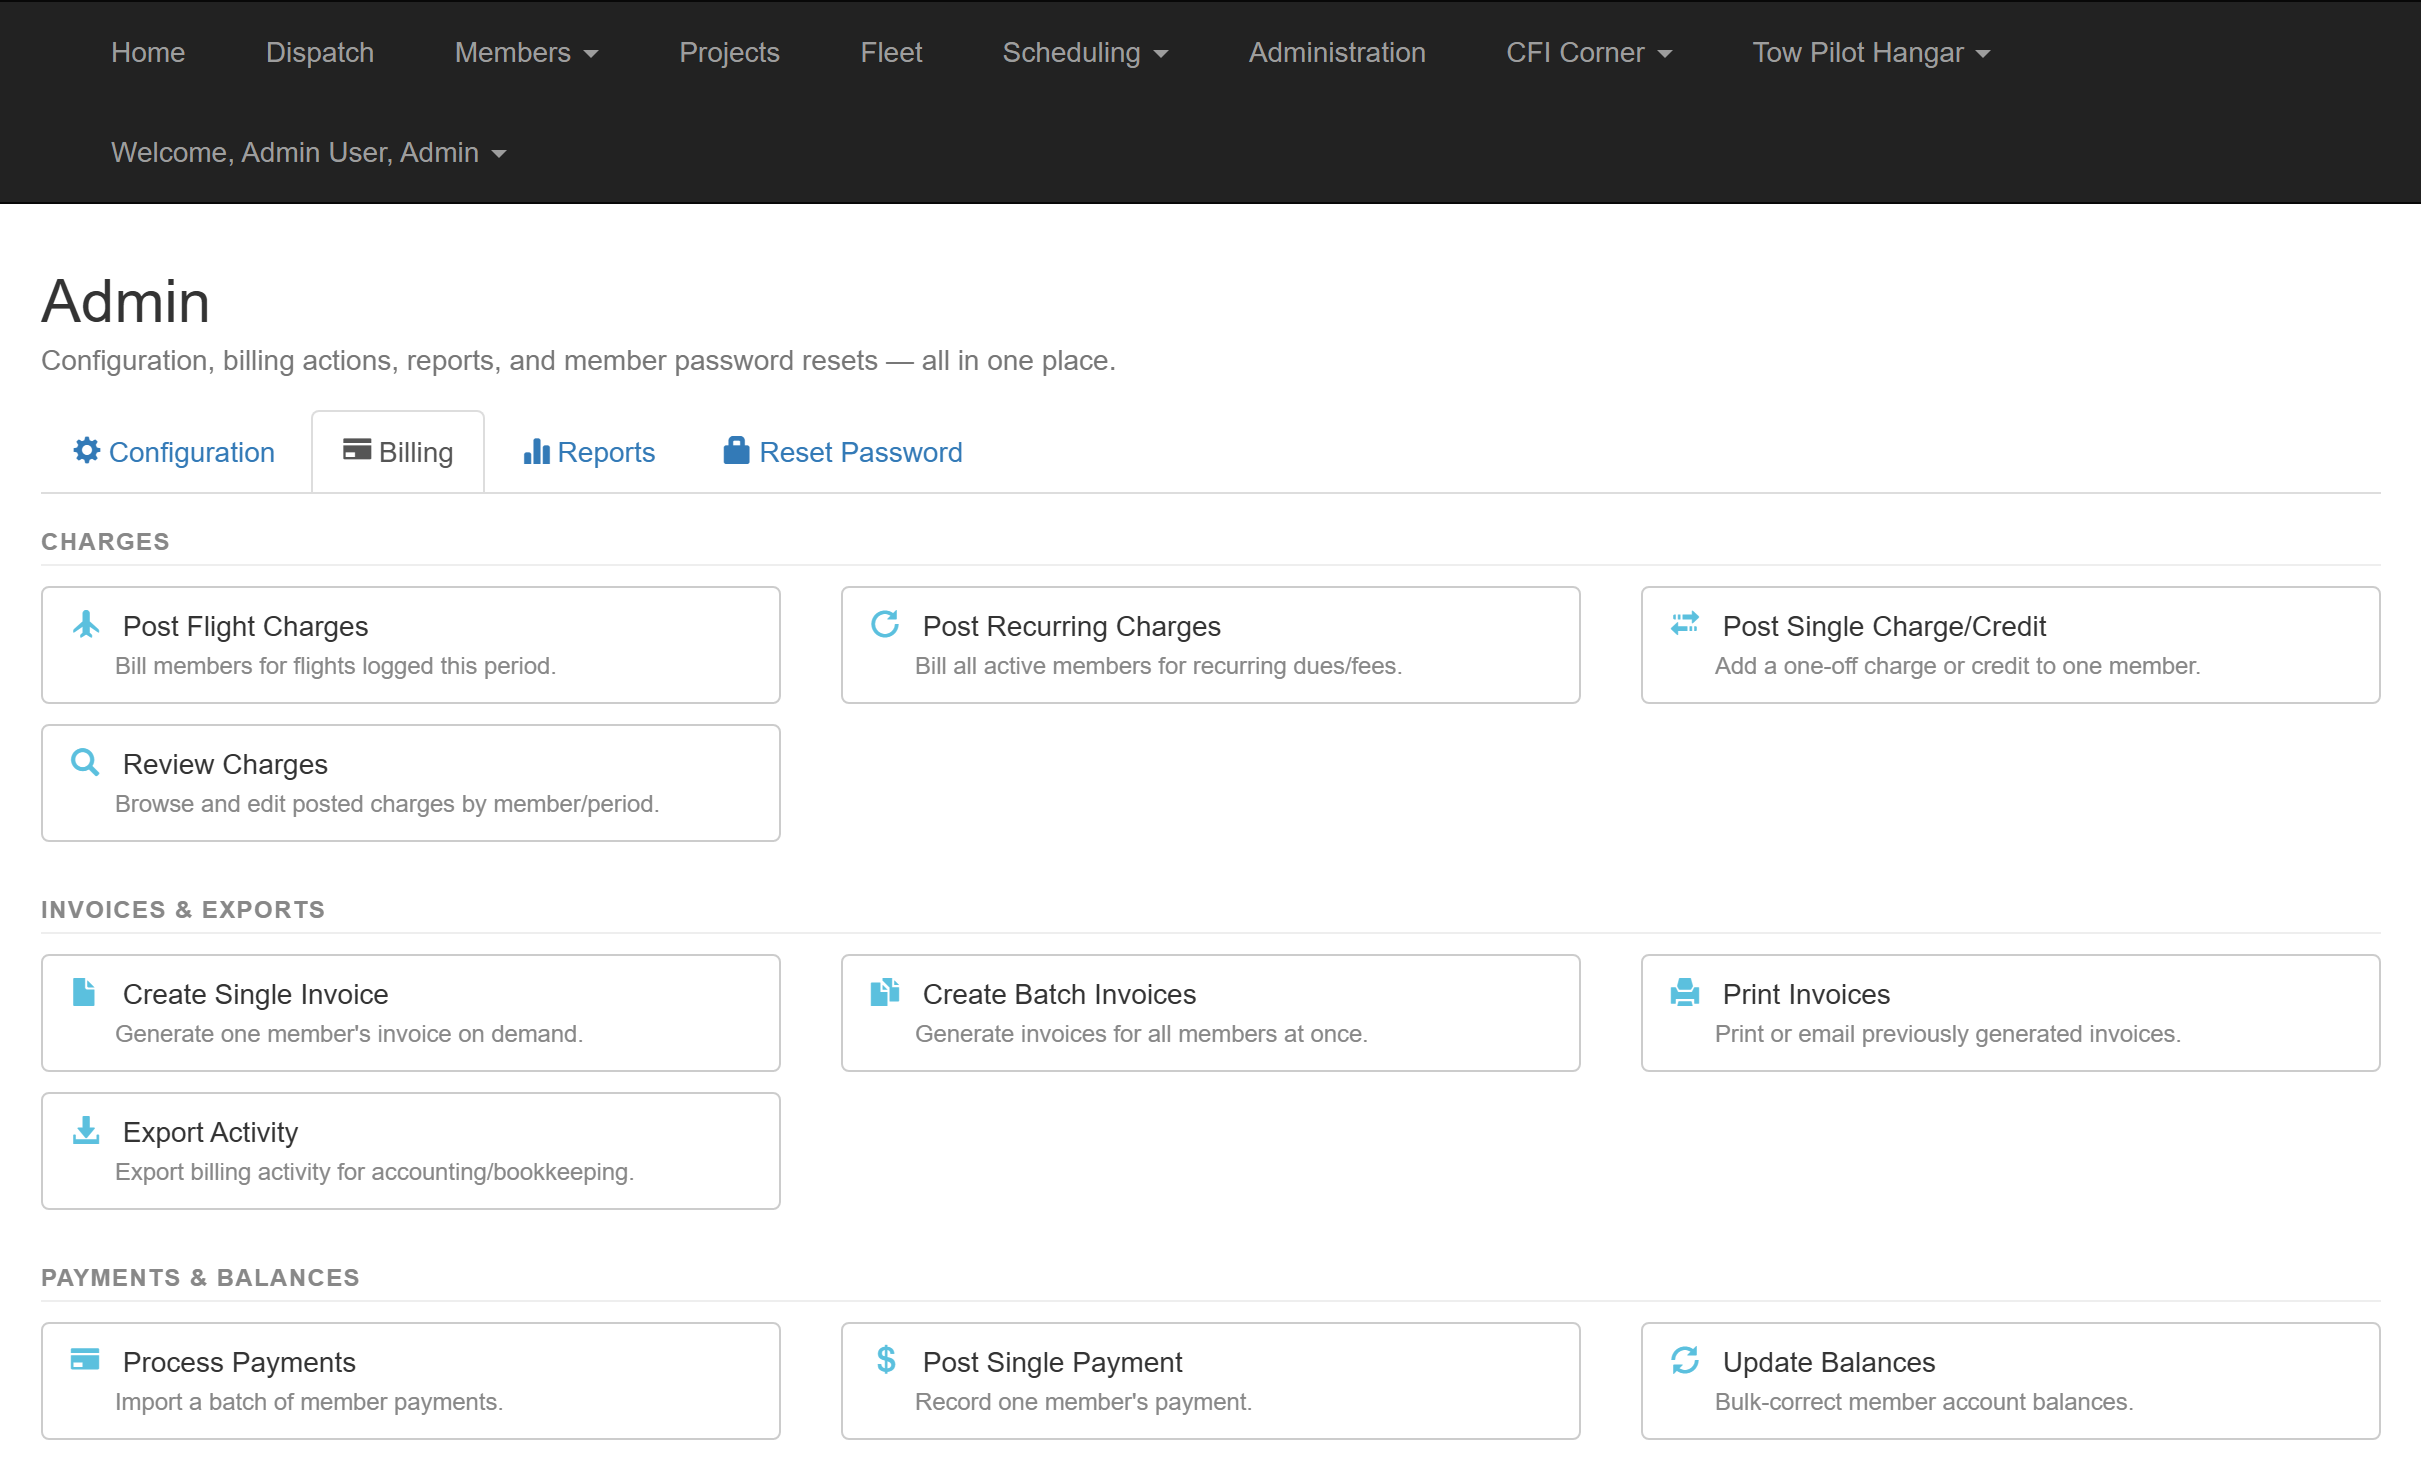
Task: Switch to the Configuration tab
Action: tap(175, 452)
